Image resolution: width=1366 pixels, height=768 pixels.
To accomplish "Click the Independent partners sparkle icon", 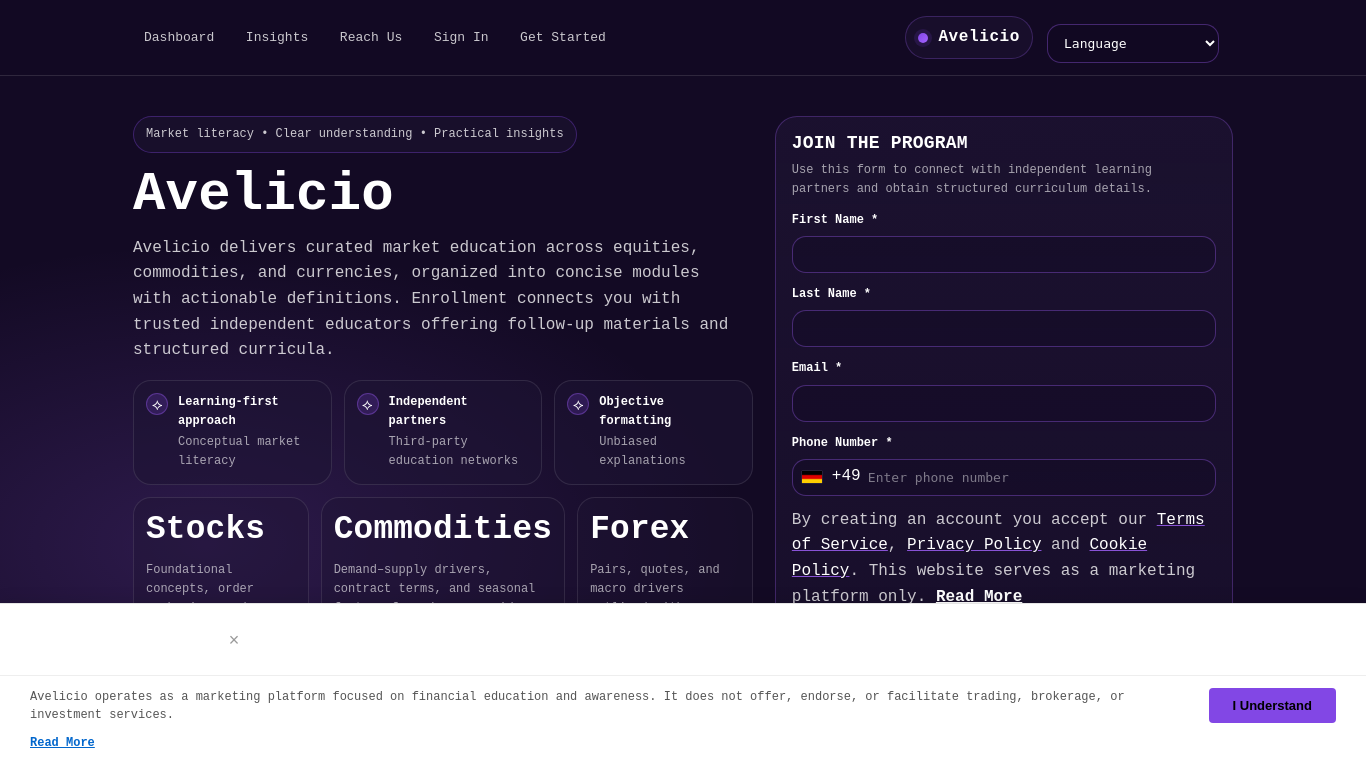I will point(368,404).
